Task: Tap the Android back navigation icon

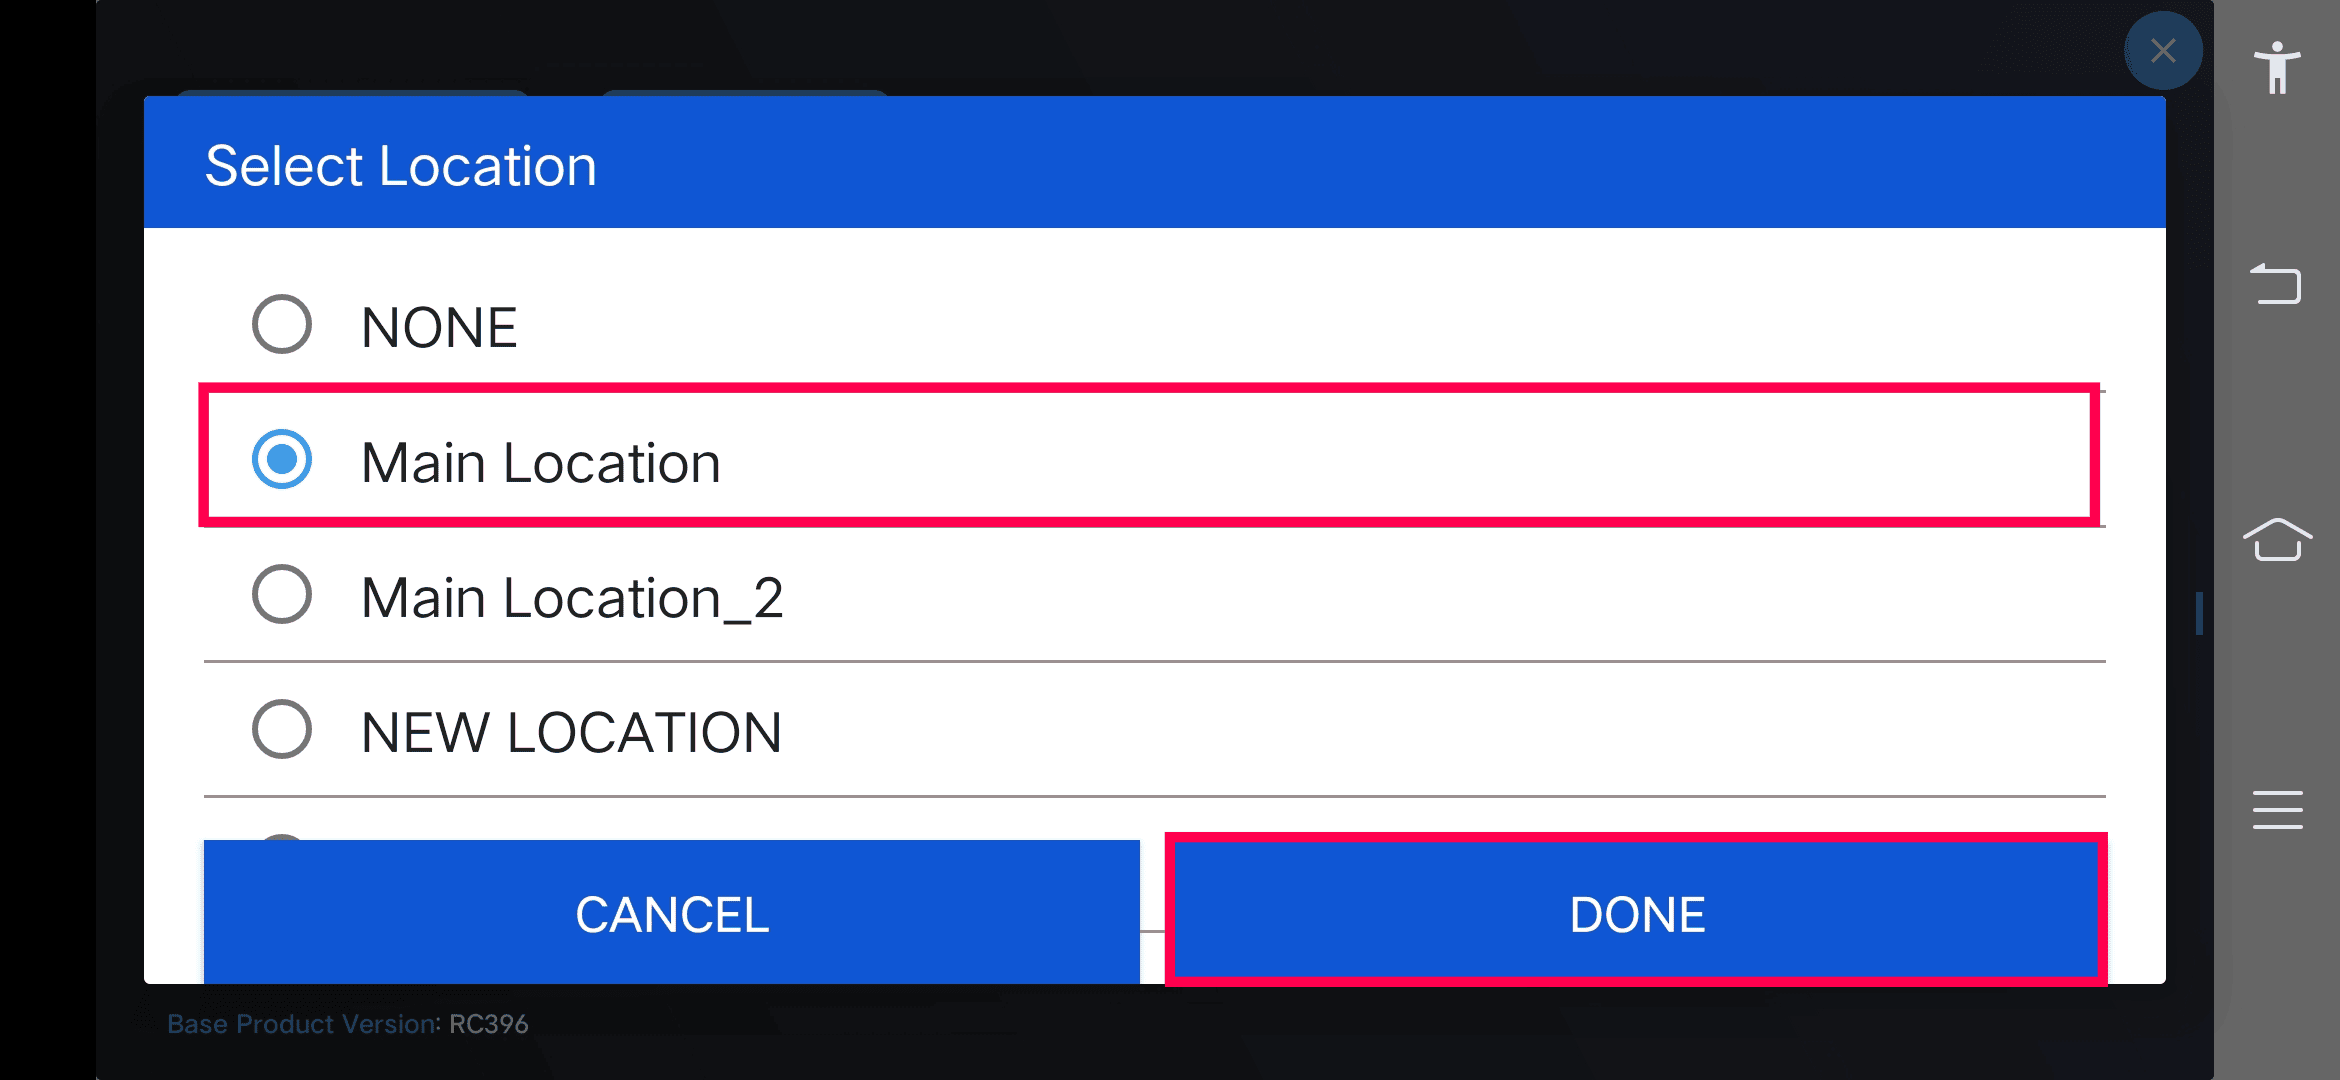Action: point(2277,284)
